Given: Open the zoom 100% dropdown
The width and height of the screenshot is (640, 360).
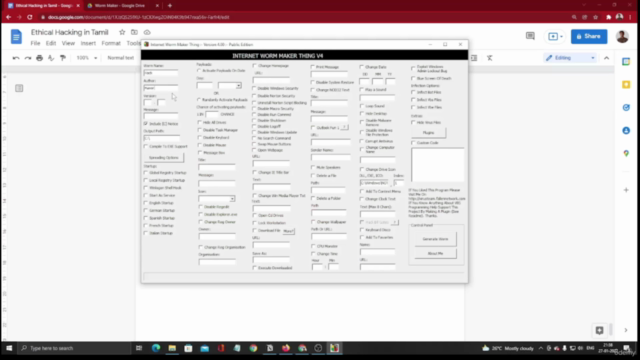Looking at the screenshot, I should (x=87, y=58).
